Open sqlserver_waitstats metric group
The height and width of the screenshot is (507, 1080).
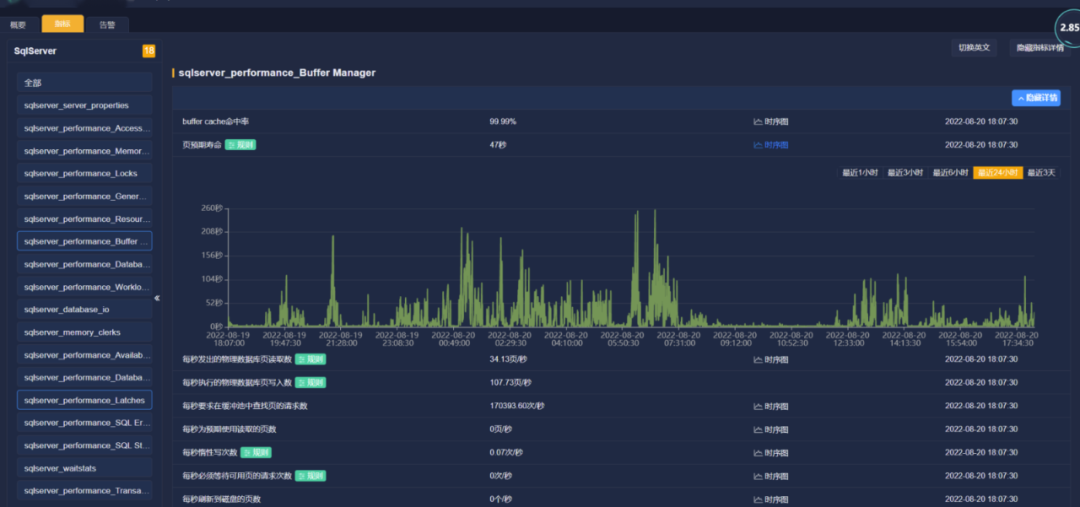(85, 468)
